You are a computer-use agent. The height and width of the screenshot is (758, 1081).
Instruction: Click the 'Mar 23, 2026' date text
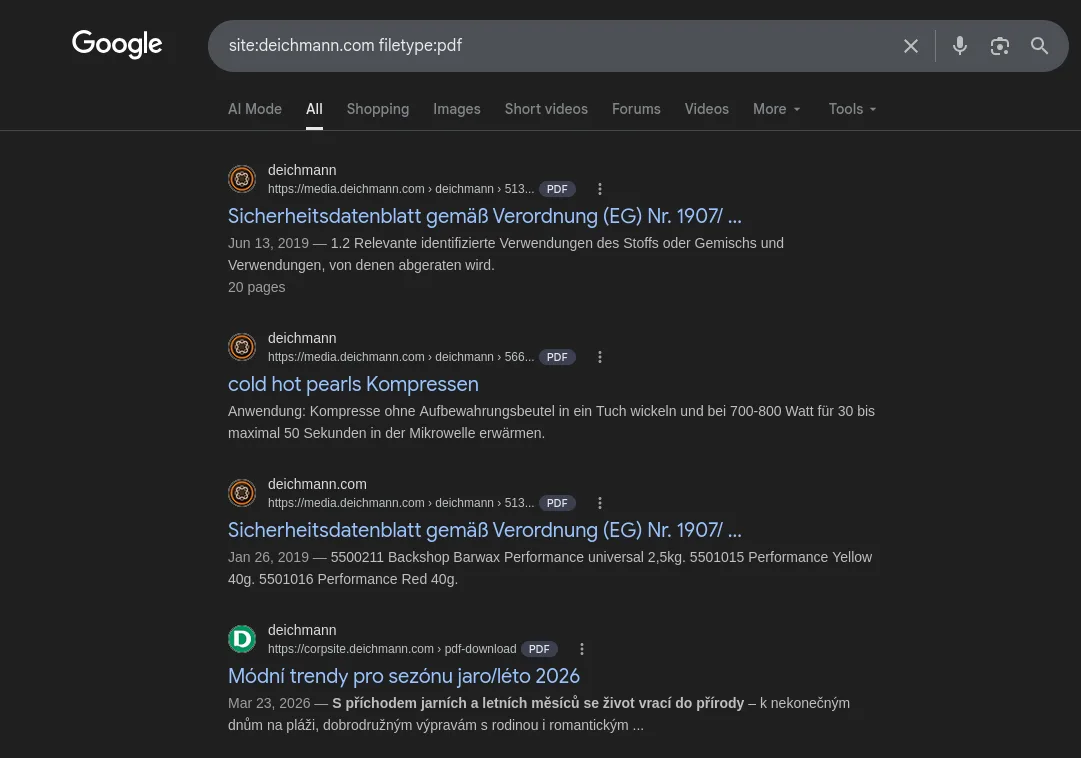(269, 704)
